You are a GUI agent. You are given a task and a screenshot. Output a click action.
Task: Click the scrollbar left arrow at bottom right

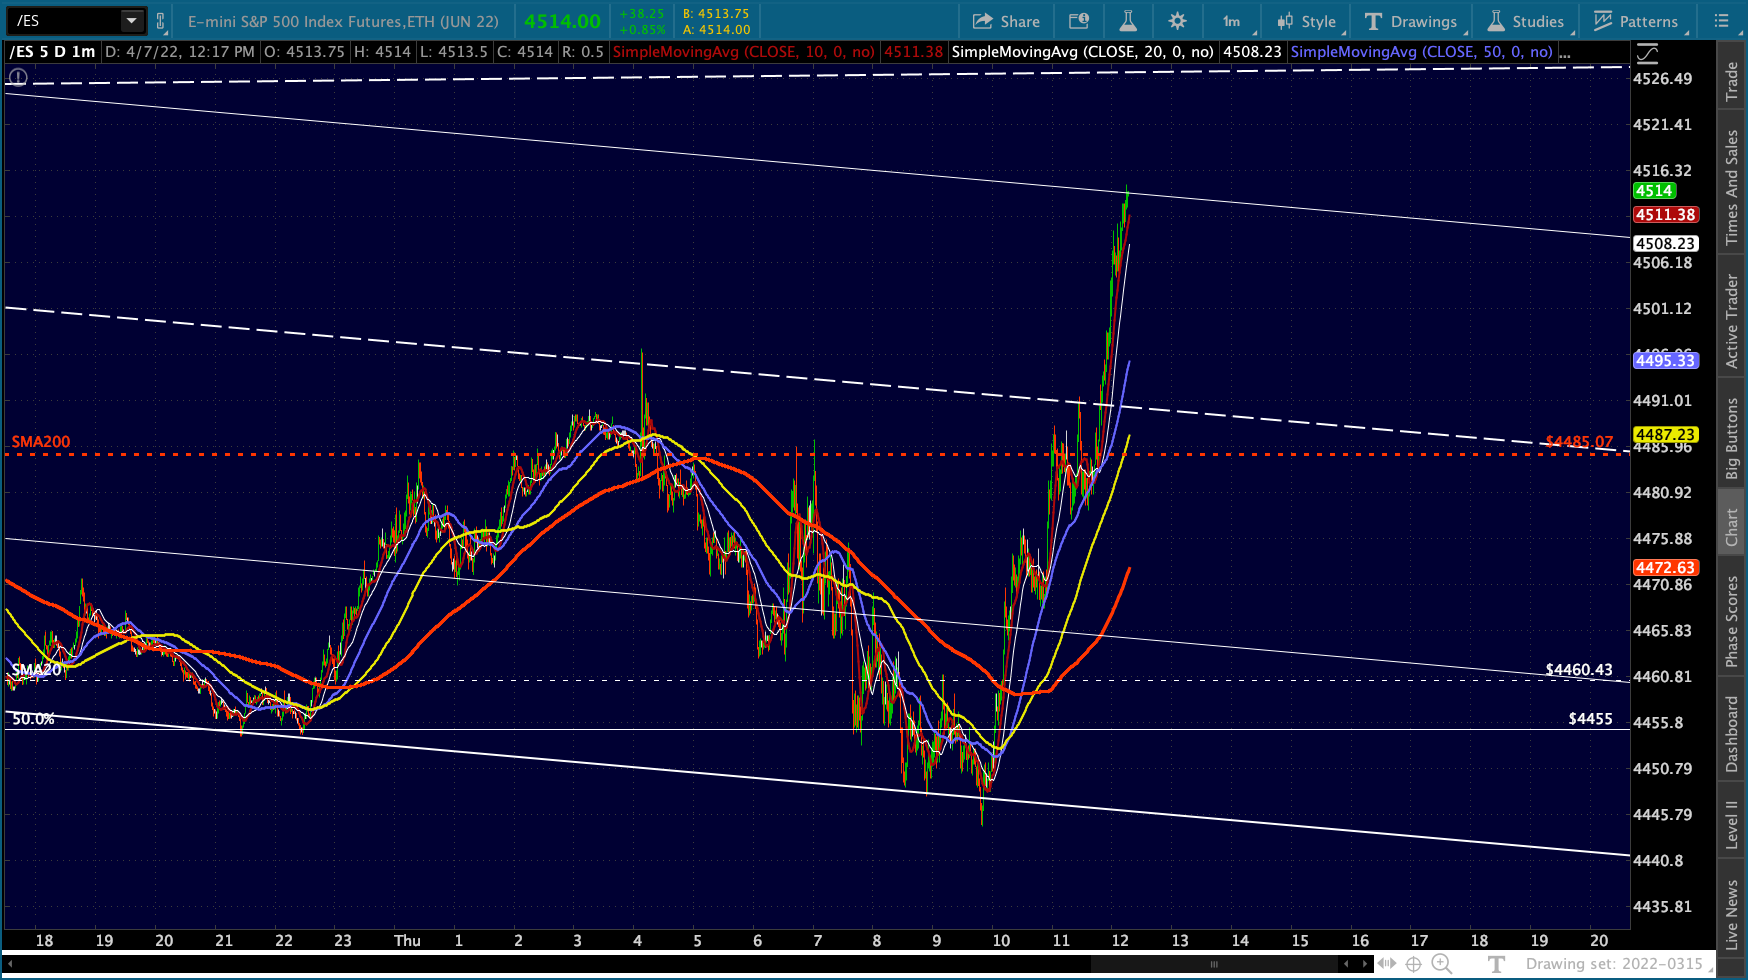pos(1347,964)
